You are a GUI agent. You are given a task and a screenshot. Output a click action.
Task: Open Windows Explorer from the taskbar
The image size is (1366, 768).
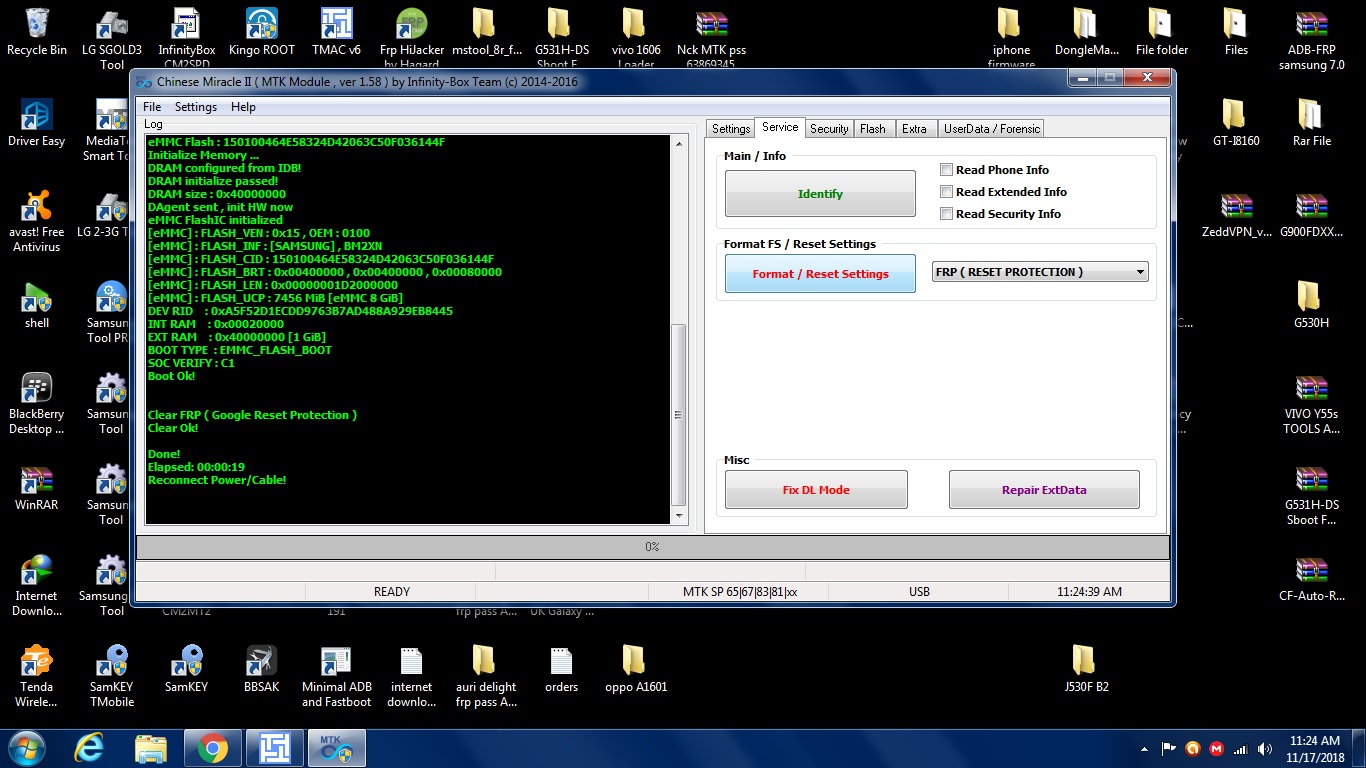pyautogui.click(x=150, y=748)
